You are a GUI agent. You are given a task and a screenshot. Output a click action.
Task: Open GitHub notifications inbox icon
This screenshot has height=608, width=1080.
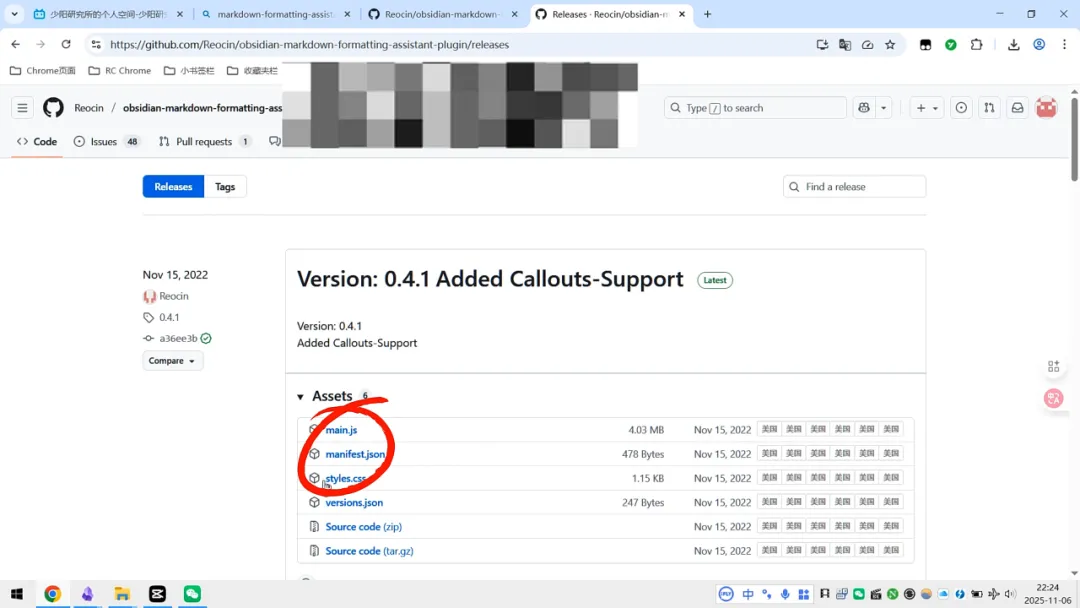point(1017,108)
